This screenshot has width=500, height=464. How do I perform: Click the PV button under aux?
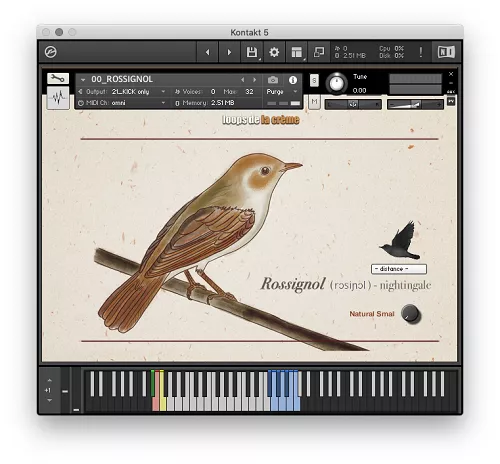451,101
